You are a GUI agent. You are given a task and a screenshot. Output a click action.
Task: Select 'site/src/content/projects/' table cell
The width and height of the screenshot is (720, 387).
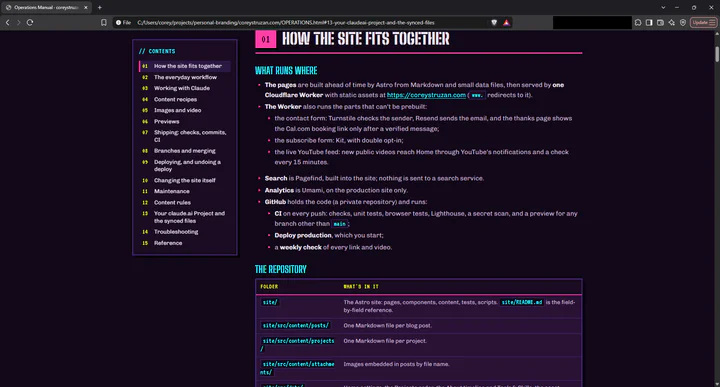coord(298,345)
